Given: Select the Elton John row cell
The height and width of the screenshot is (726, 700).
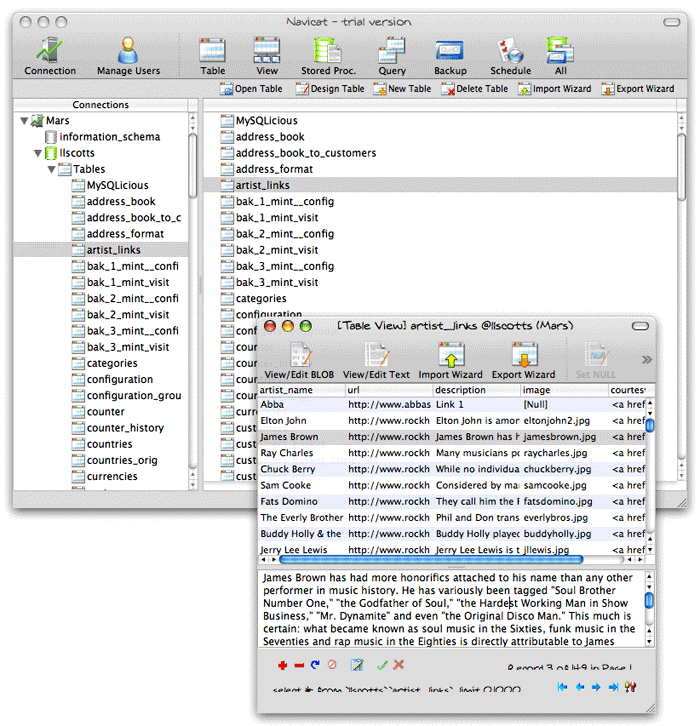Looking at the screenshot, I should (x=302, y=421).
